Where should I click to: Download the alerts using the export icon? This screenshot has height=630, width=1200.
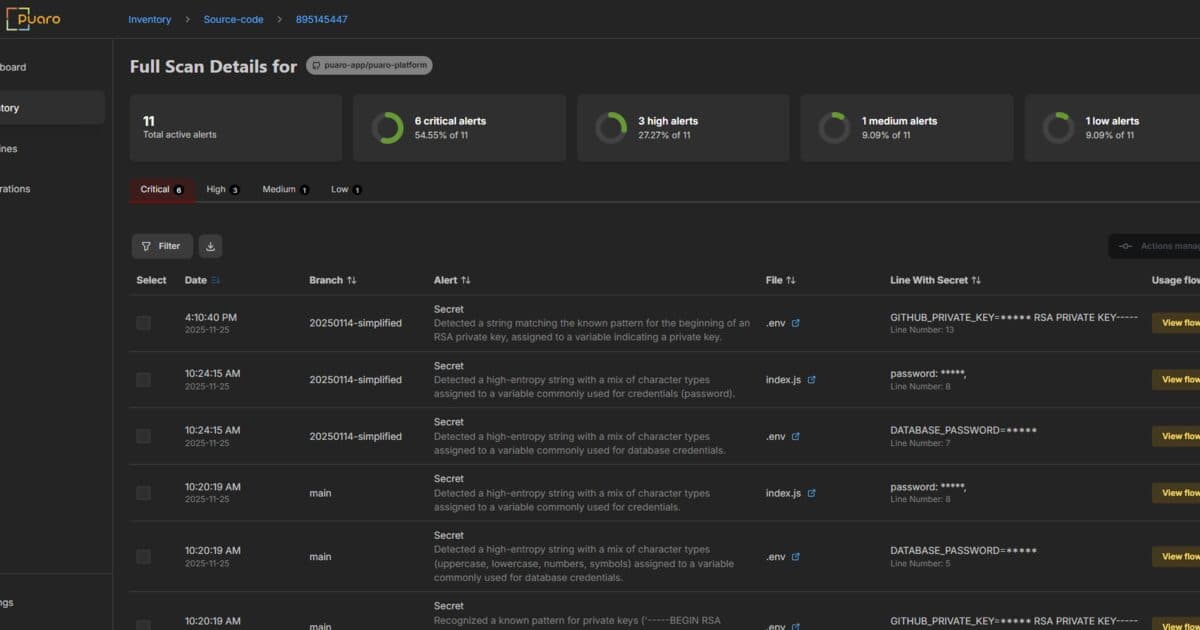tap(210, 246)
